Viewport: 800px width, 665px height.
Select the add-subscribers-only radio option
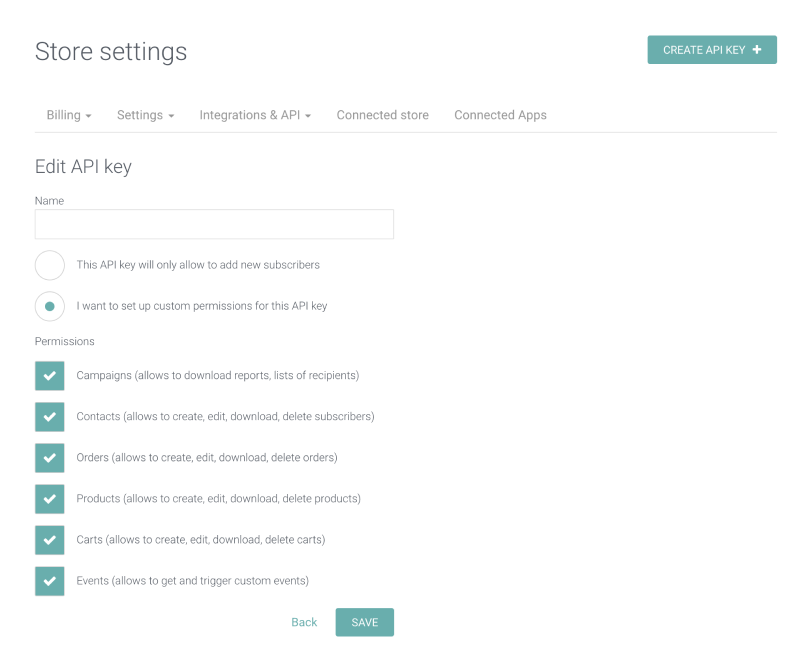pos(50,265)
